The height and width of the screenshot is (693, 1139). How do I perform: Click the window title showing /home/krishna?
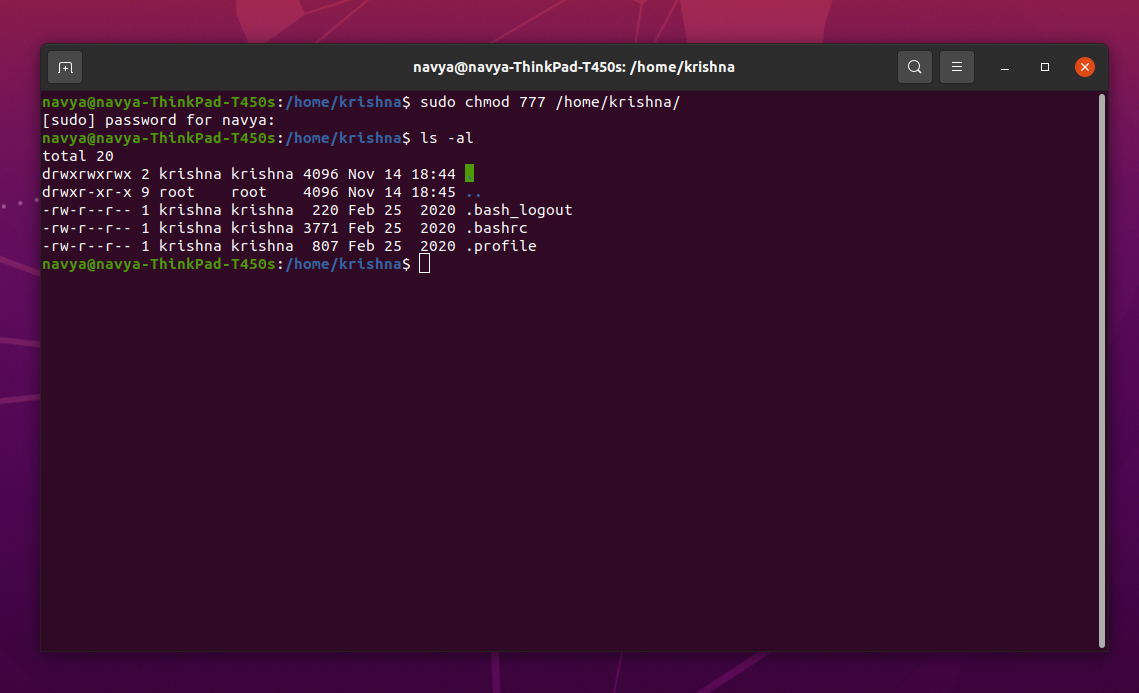tap(574, 66)
